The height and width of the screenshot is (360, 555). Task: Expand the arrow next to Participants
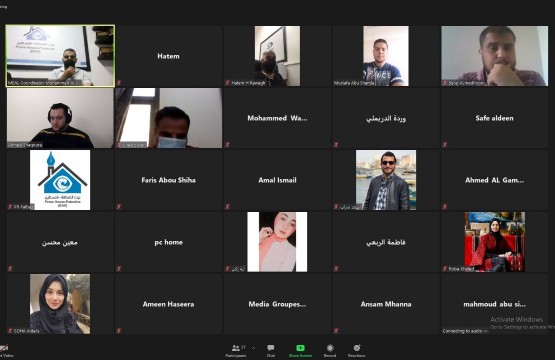tap(253, 348)
